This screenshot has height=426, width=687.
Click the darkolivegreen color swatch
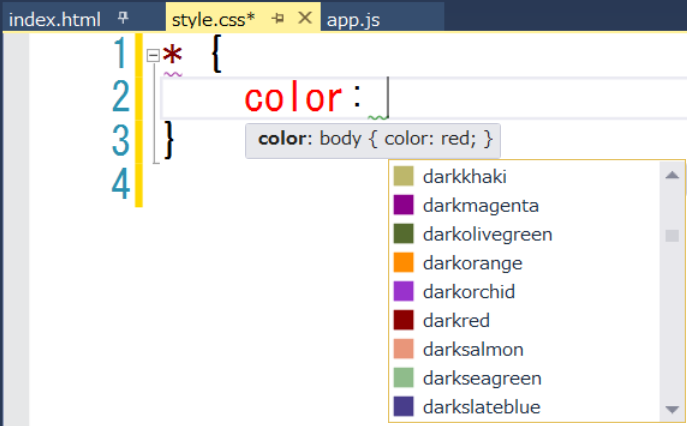point(404,235)
